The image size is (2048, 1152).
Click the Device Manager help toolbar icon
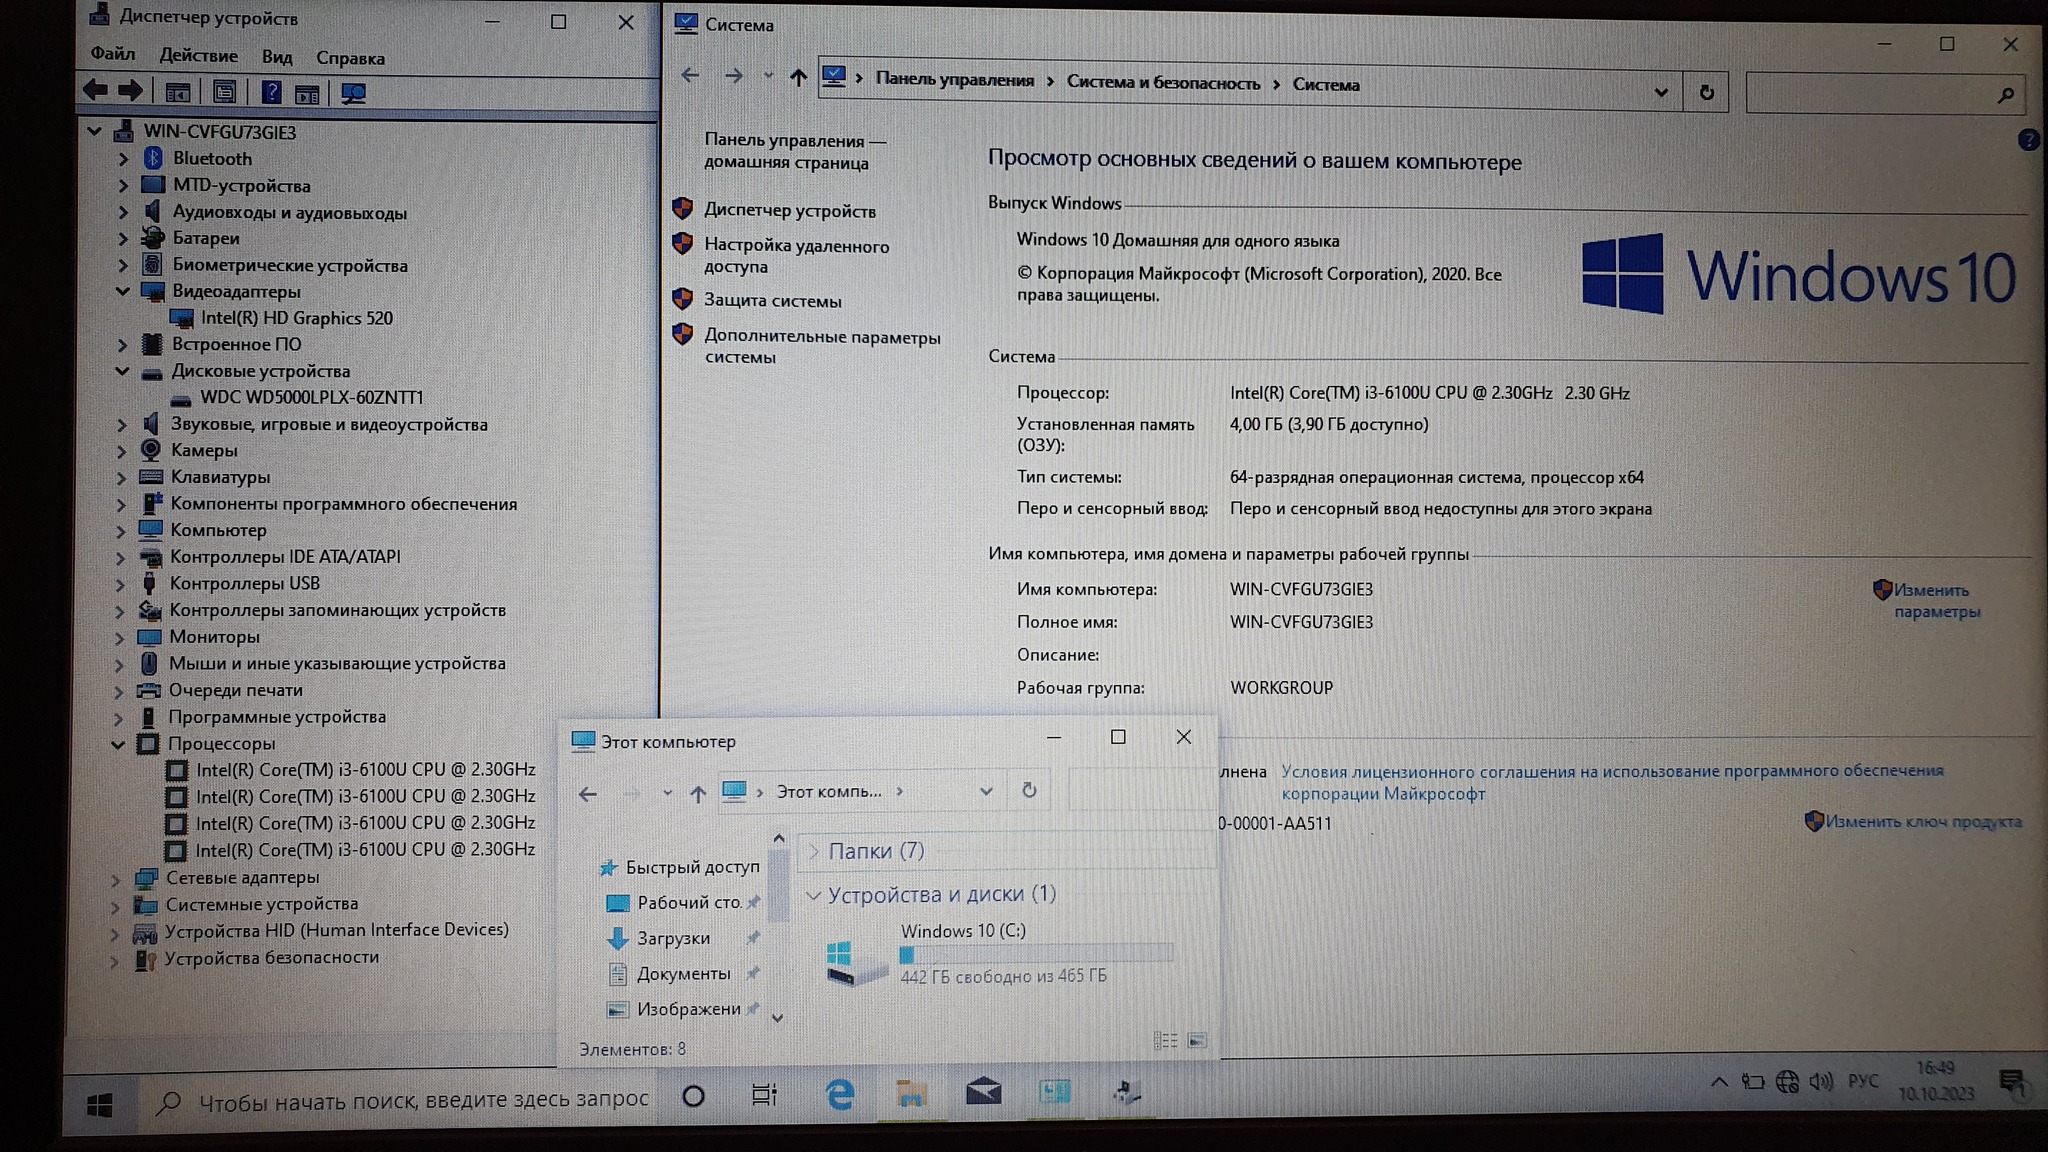[271, 93]
